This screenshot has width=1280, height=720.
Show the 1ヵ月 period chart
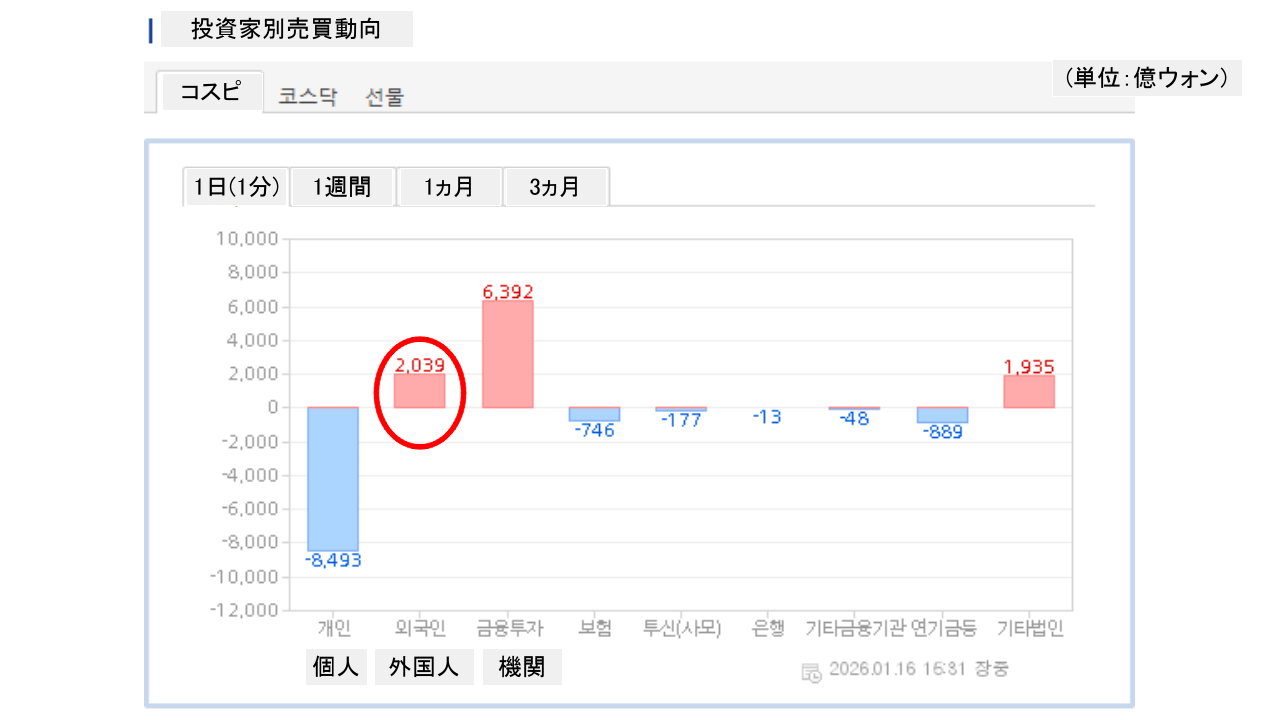(x=449, y=187)
